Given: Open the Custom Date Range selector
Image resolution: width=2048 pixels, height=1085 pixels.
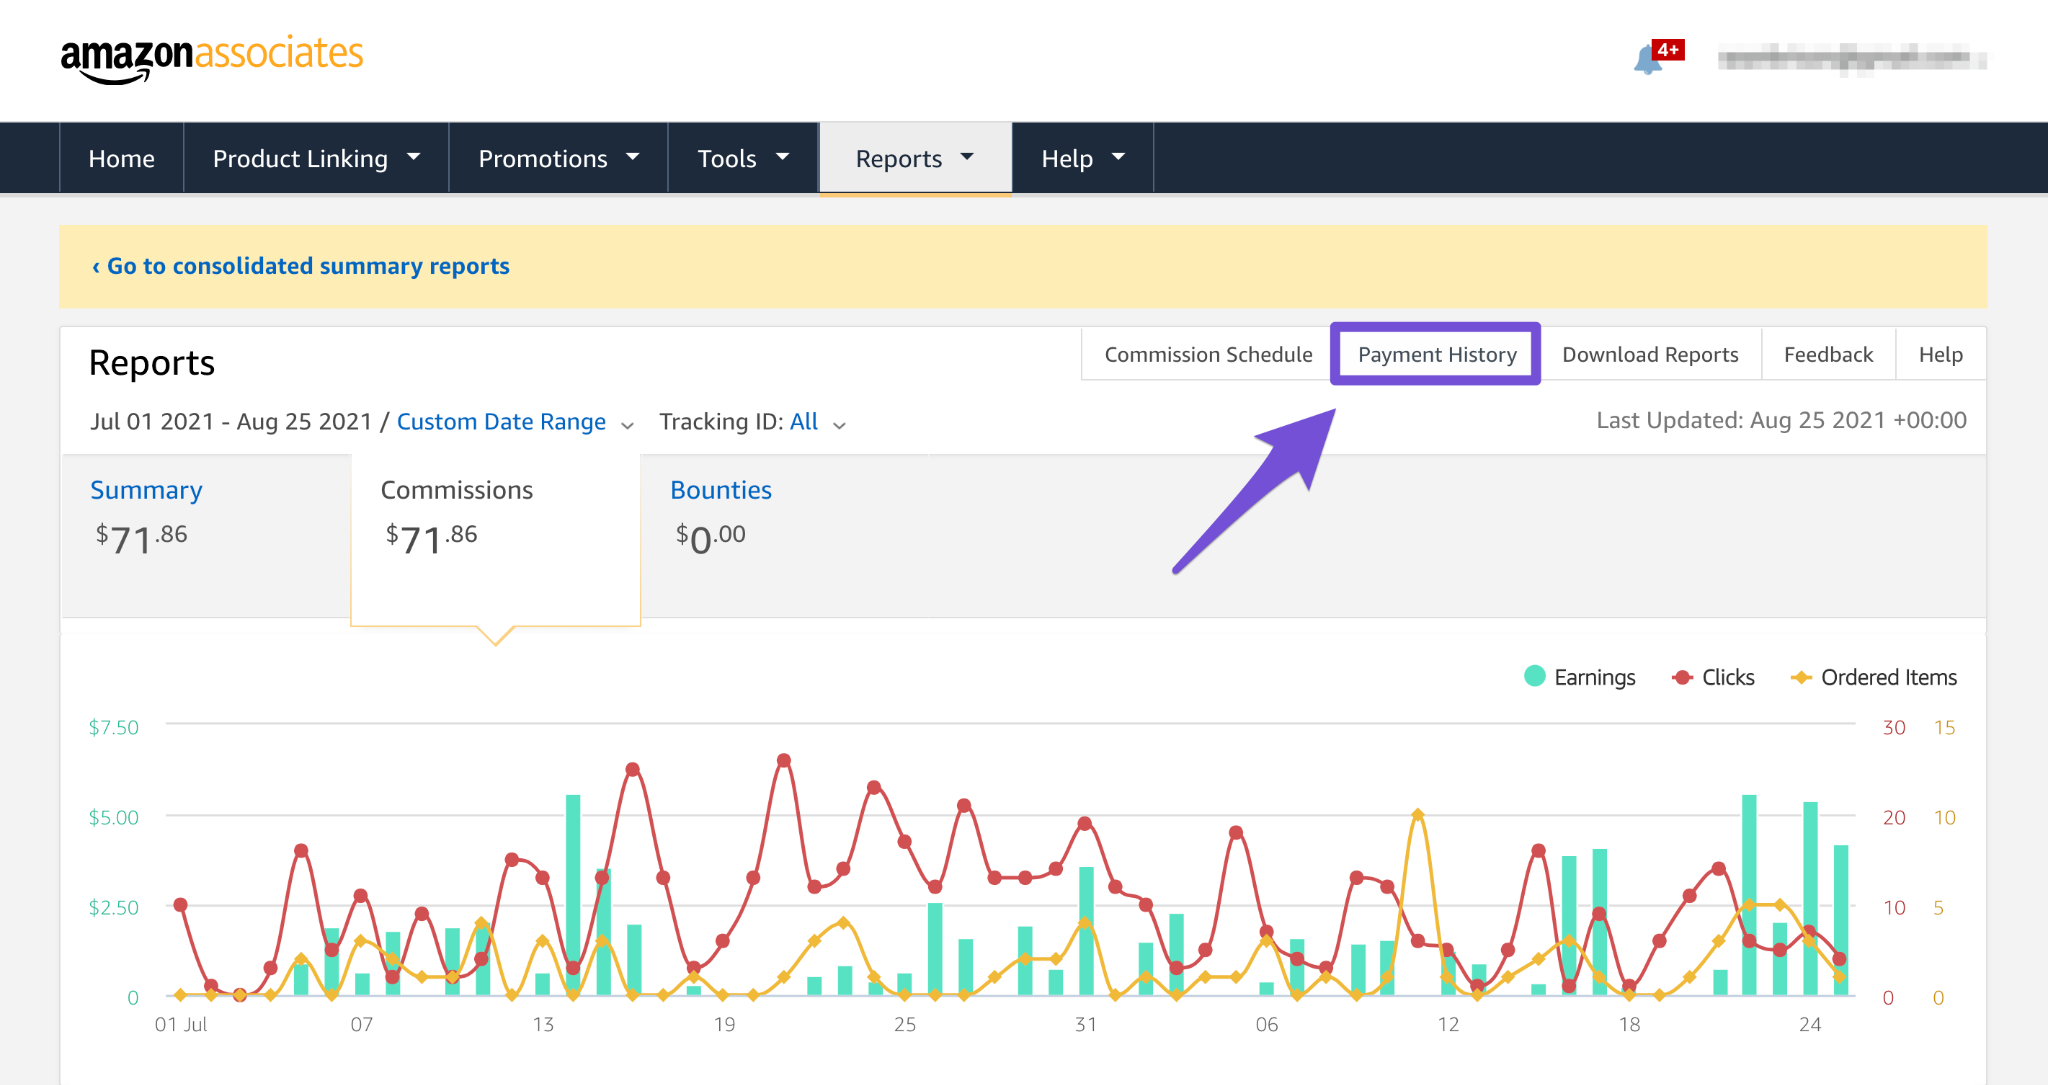Looking at the screenshot, I should [x=515, y=422].
